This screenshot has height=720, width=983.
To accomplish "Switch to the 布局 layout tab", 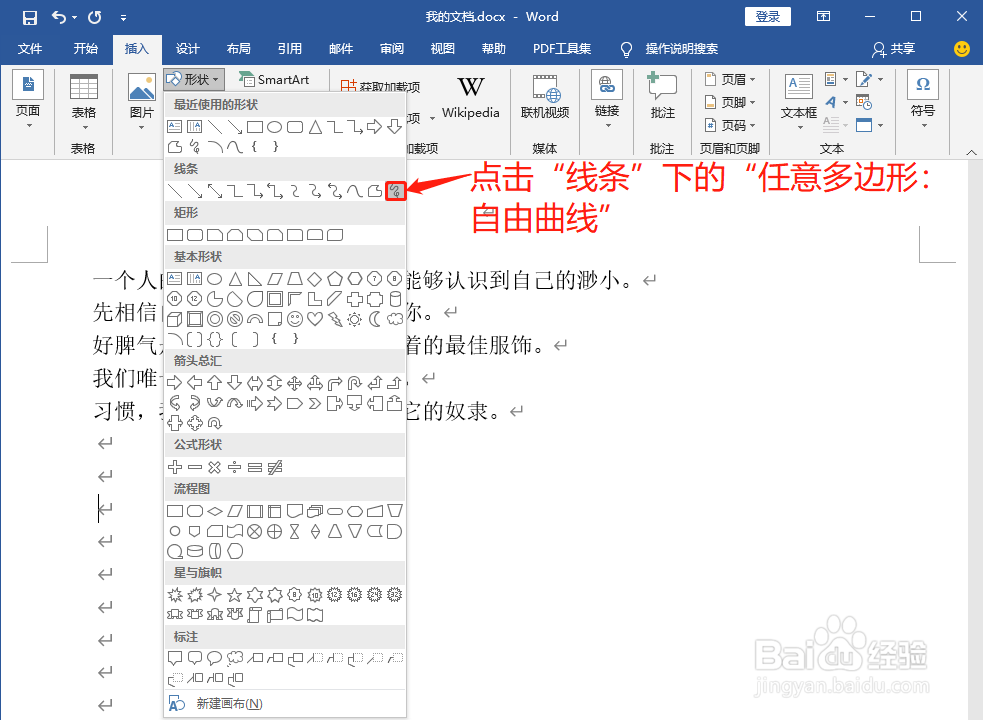I will click(x=238, y=49).
